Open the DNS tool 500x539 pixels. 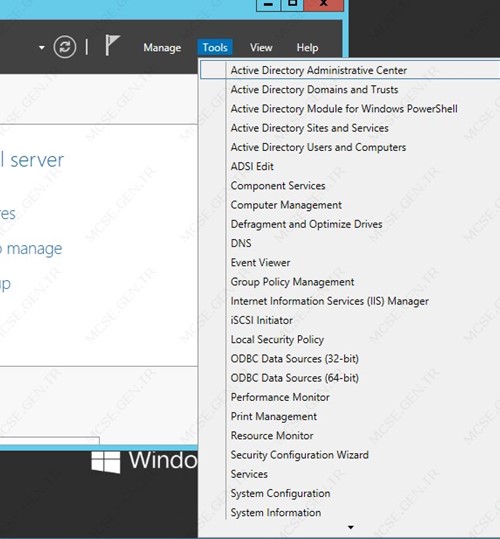tap(241, 243)
